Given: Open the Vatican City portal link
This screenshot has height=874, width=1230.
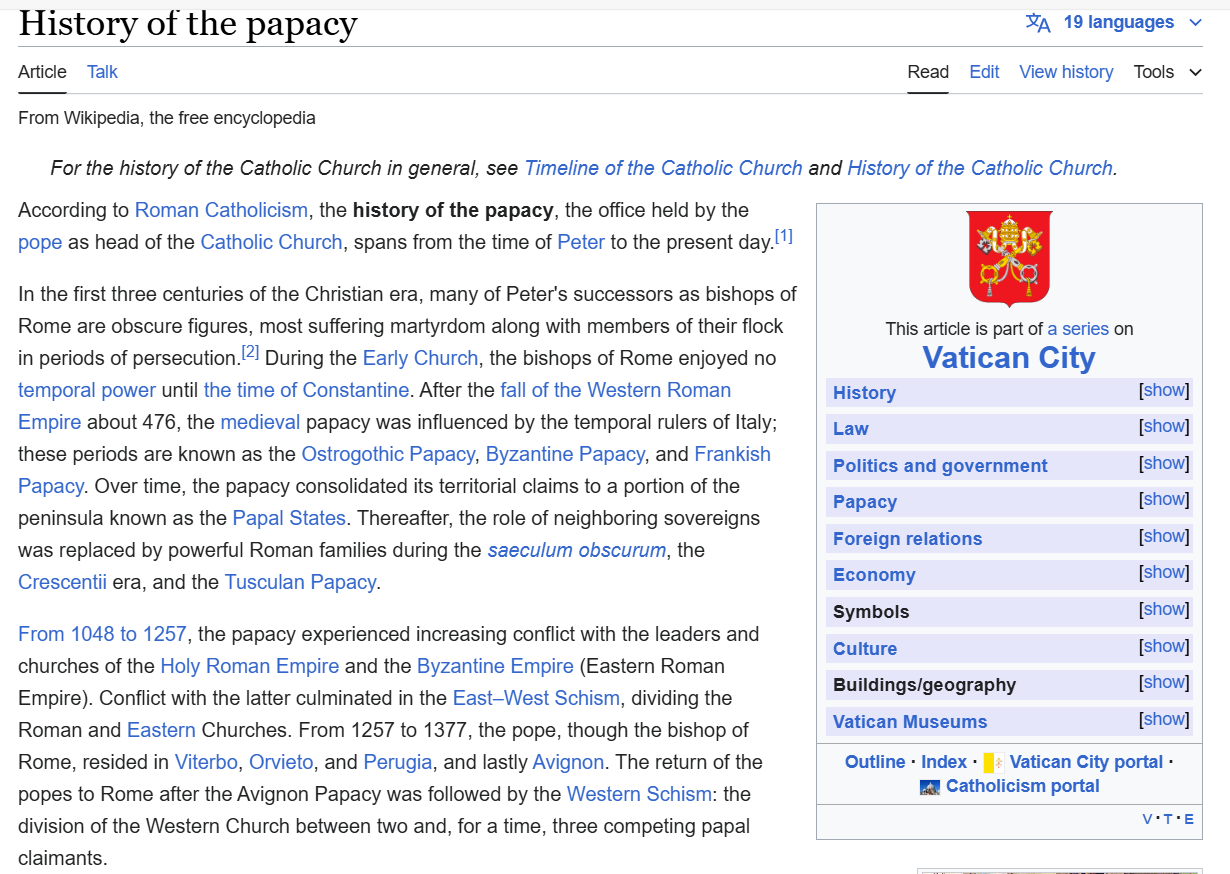Looking at the screenshot, I should pos(1087,762).
